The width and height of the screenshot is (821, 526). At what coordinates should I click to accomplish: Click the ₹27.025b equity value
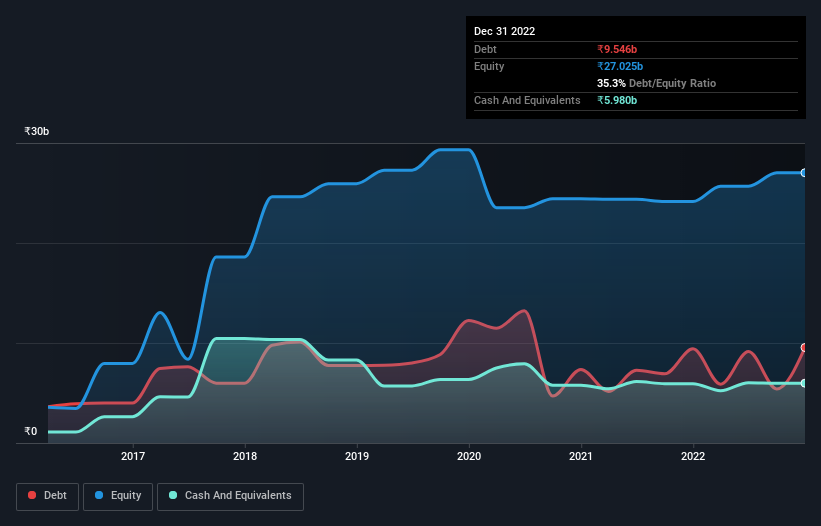click(620, 66)
